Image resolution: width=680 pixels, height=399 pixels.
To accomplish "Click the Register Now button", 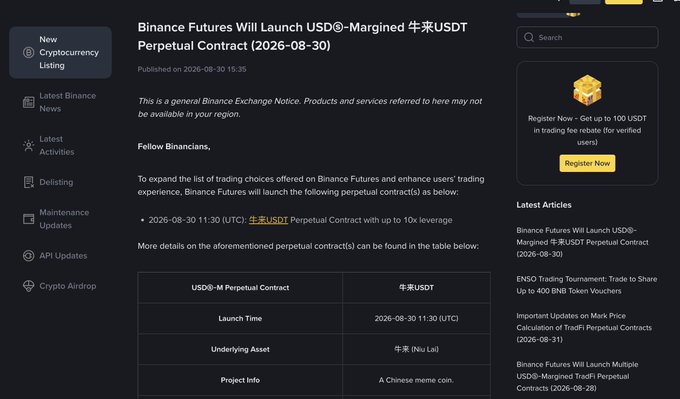I will 587,164.
